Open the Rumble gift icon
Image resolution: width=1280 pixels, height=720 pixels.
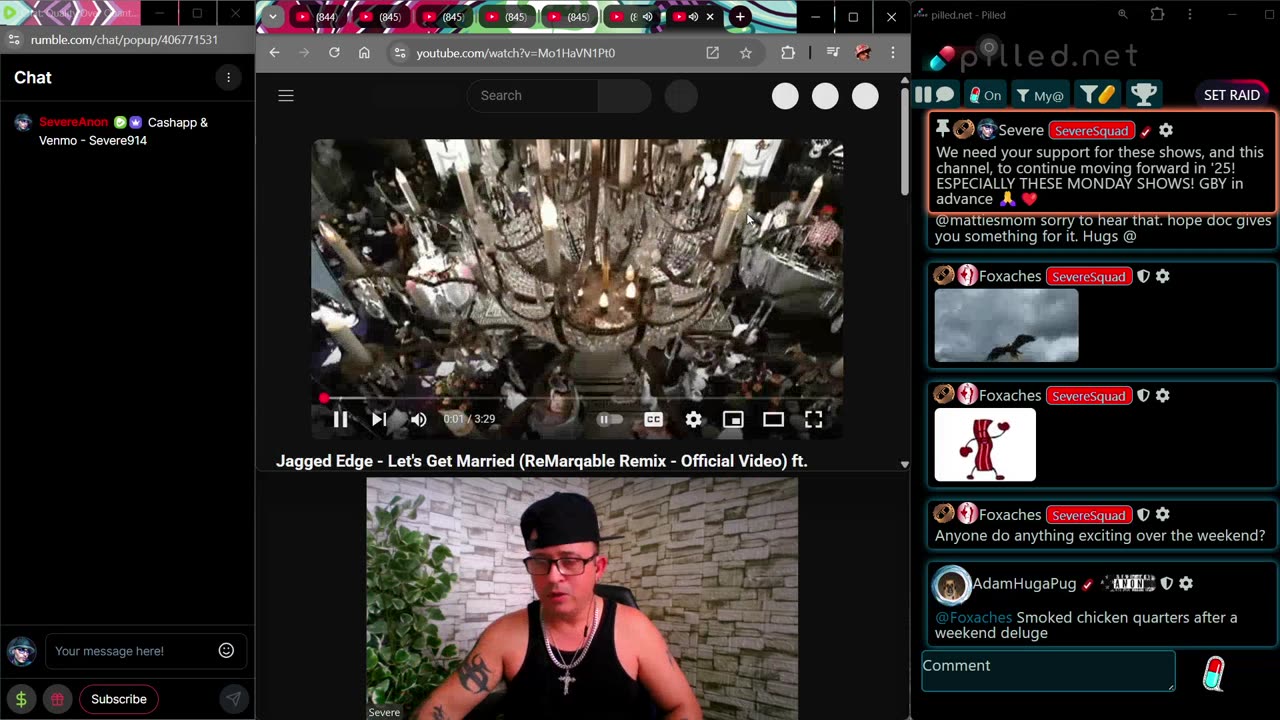[x=58, y=699]
